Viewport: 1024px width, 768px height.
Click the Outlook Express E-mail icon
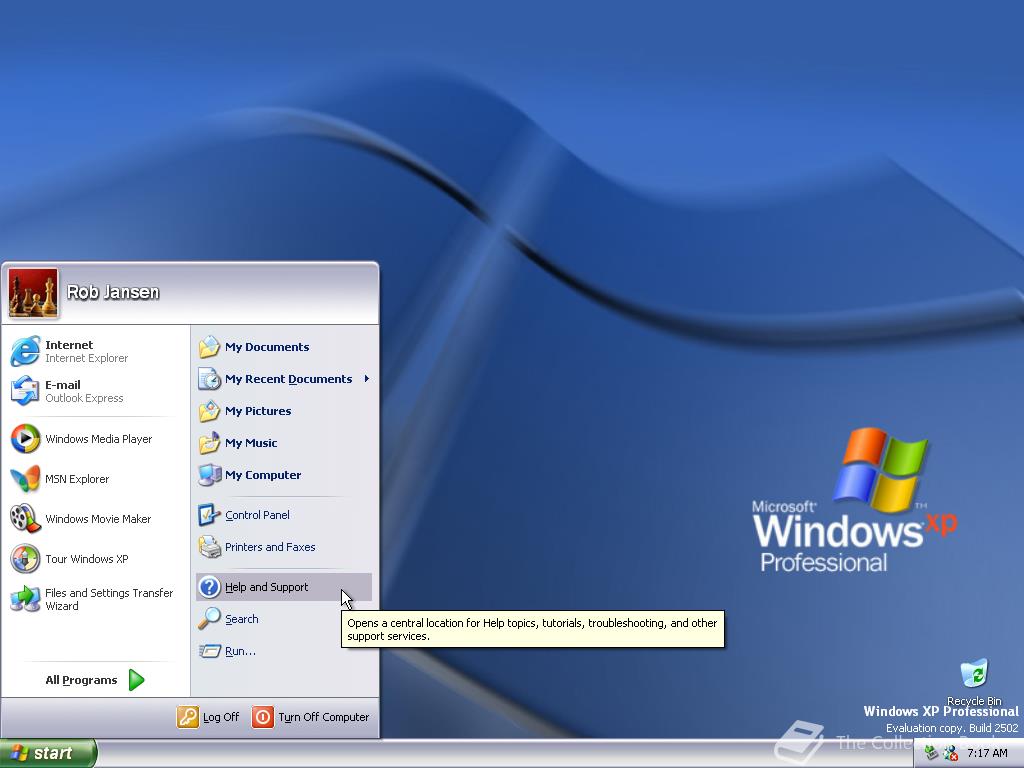point(25,391)
